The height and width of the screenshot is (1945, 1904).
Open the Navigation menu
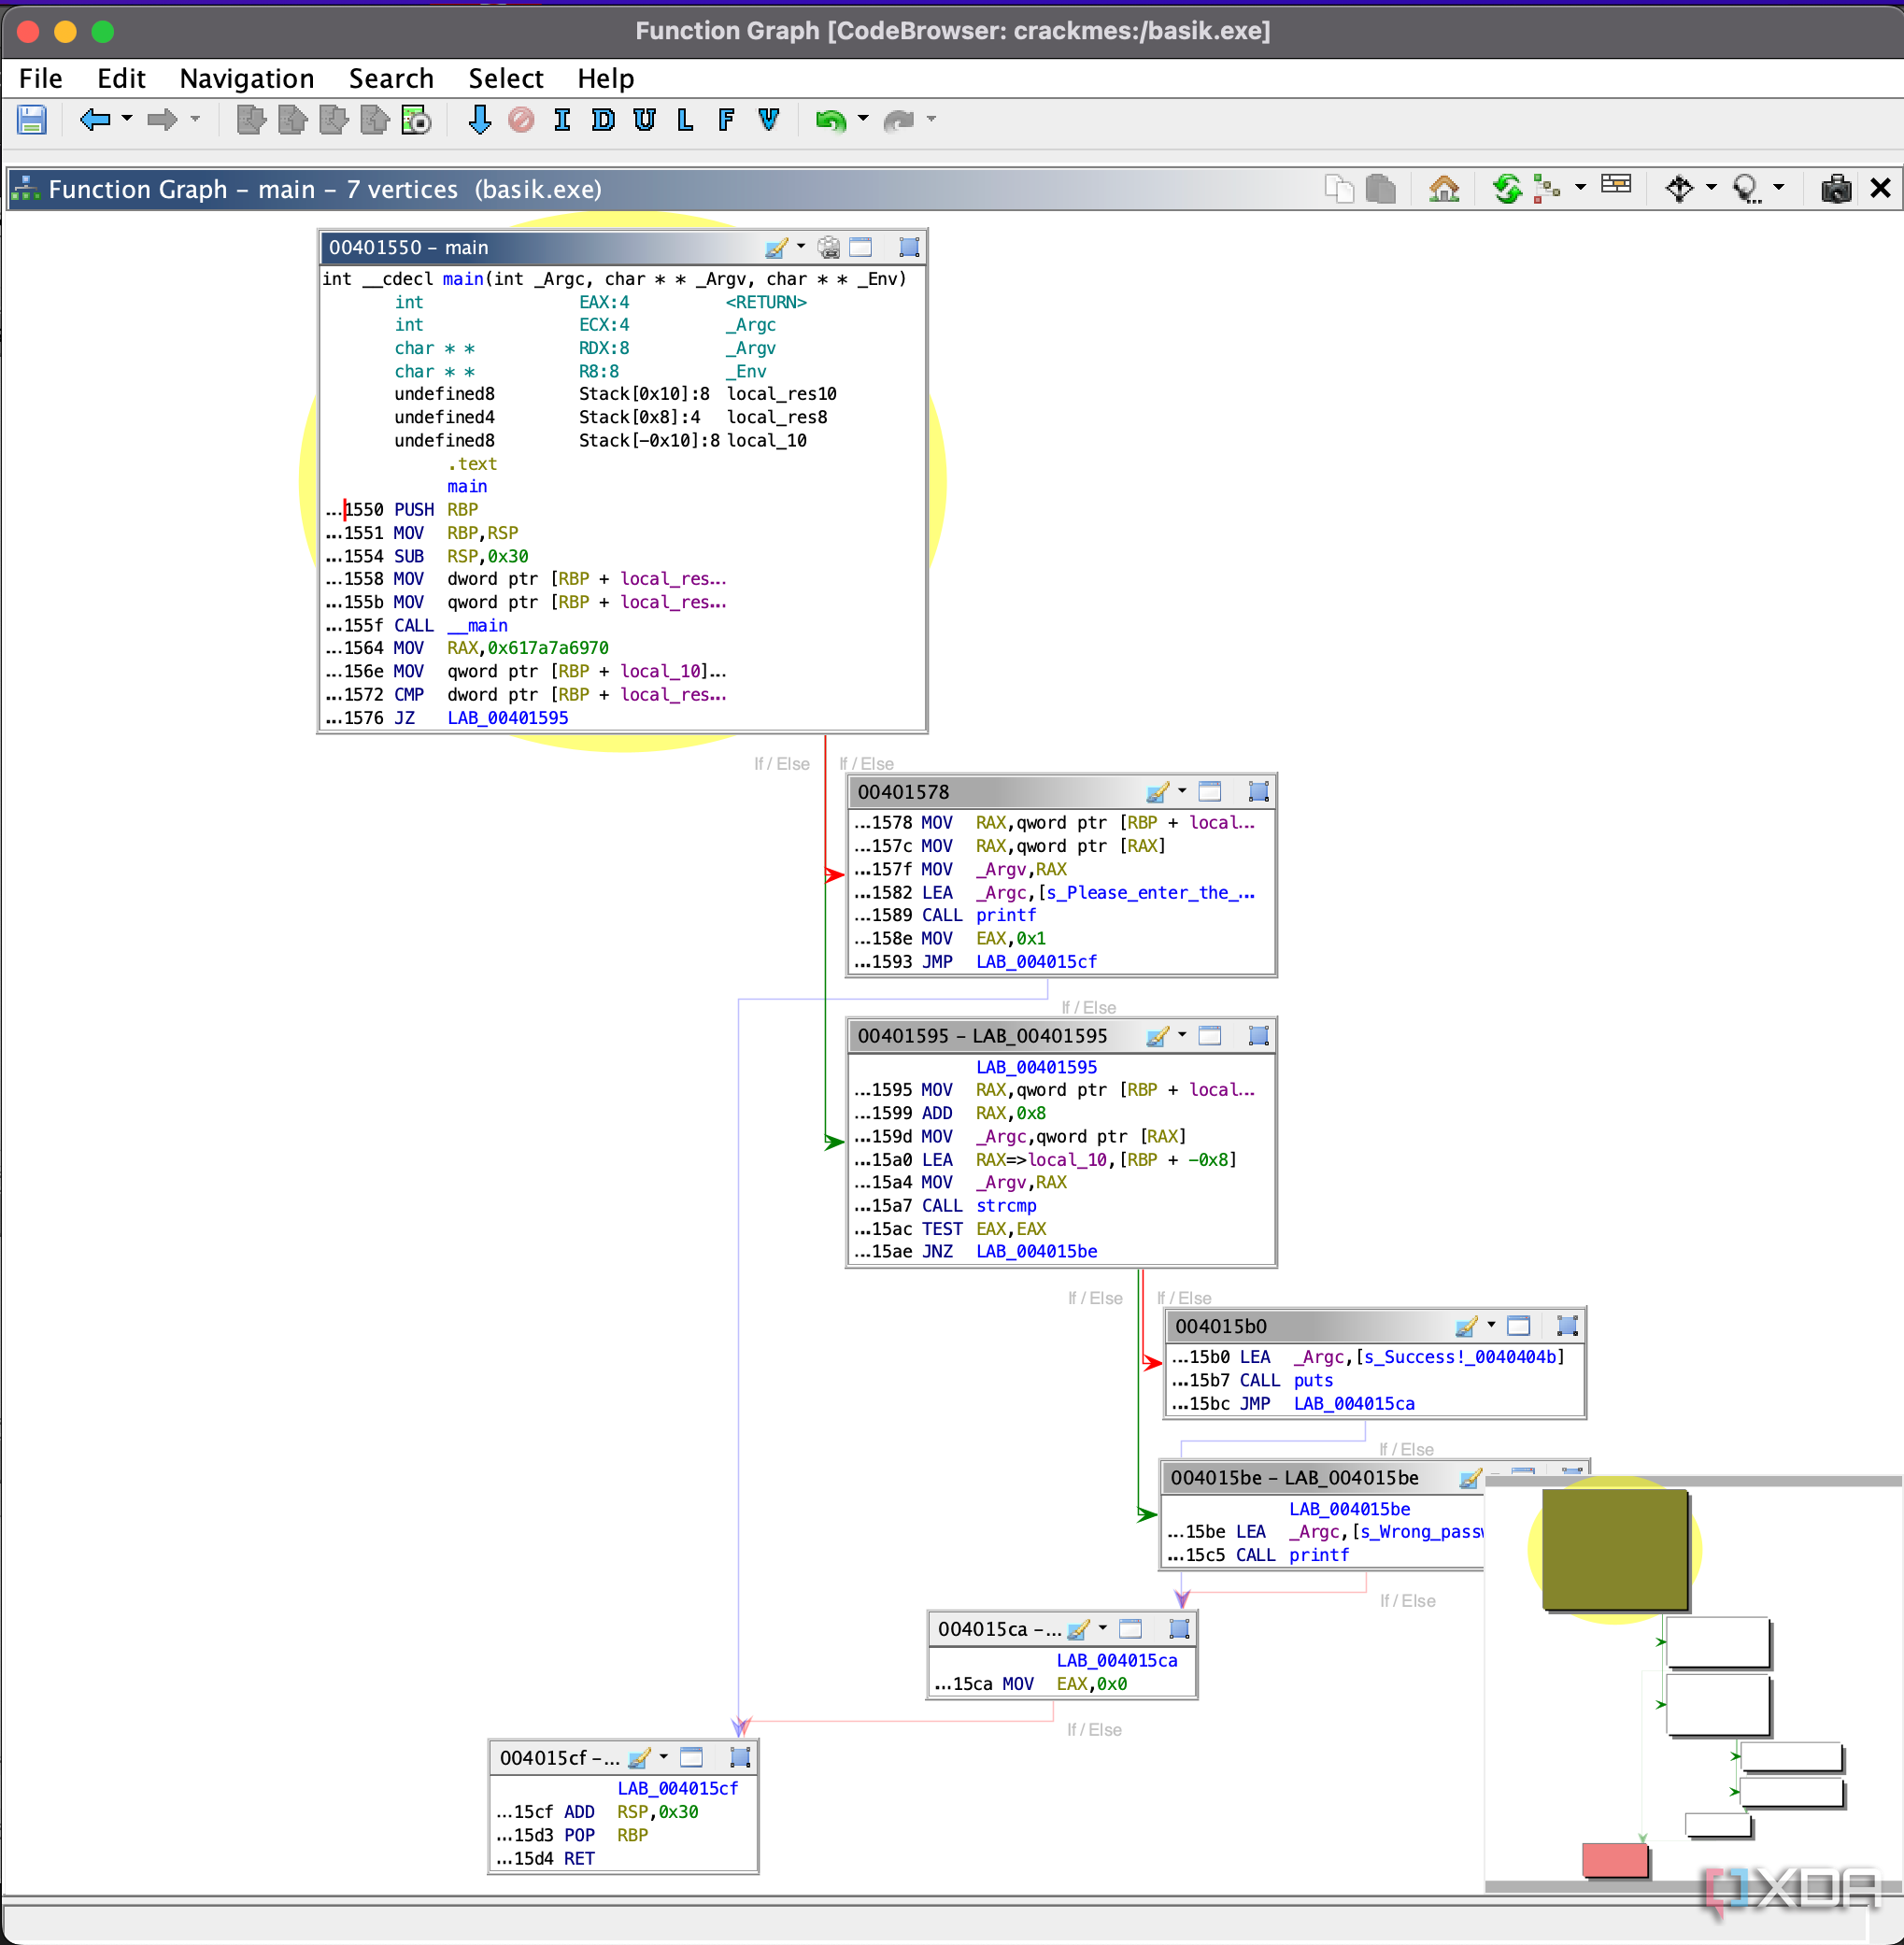click(x=244, y=77)
